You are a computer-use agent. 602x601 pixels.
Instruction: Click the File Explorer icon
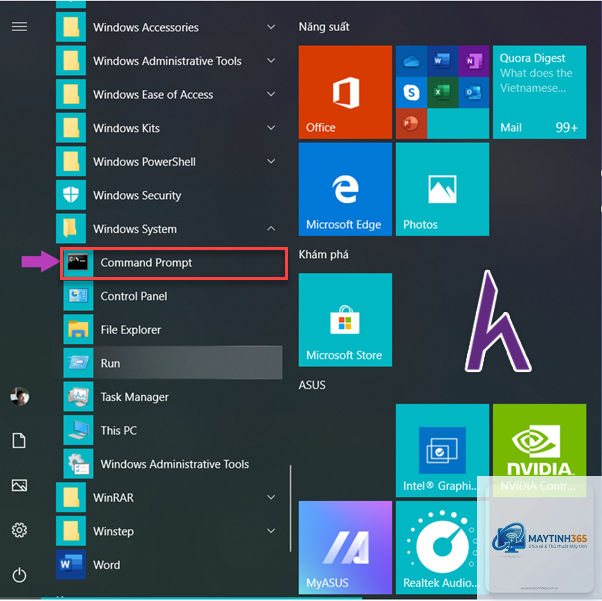tap(78, 329)
